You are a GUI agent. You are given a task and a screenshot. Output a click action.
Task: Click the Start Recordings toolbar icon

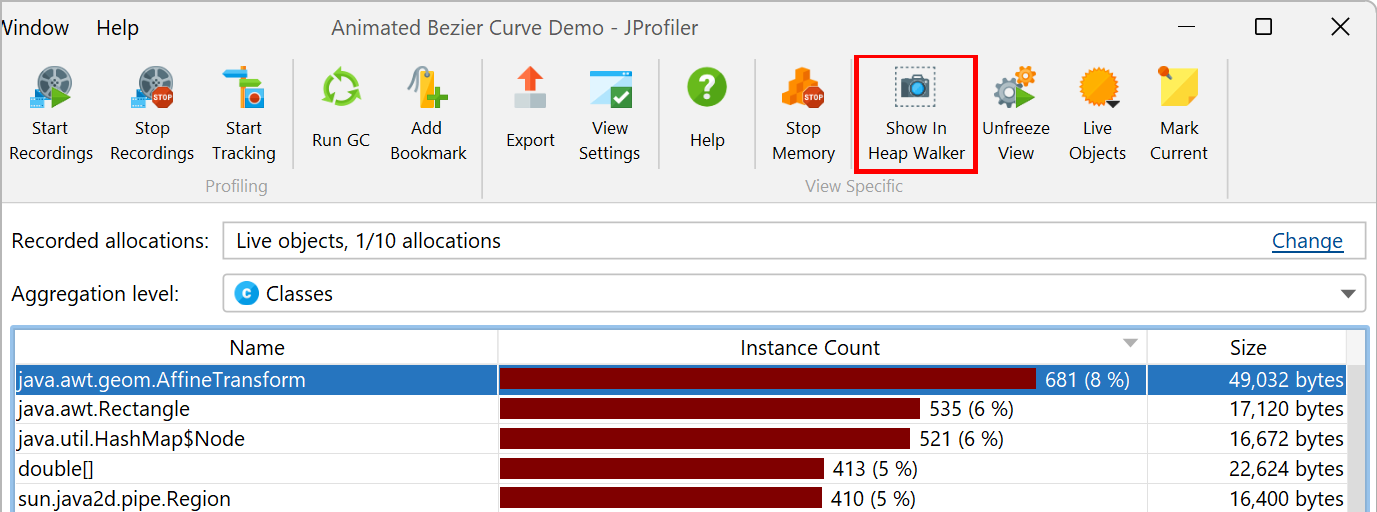pyautogui.click(x=49, y=89)
